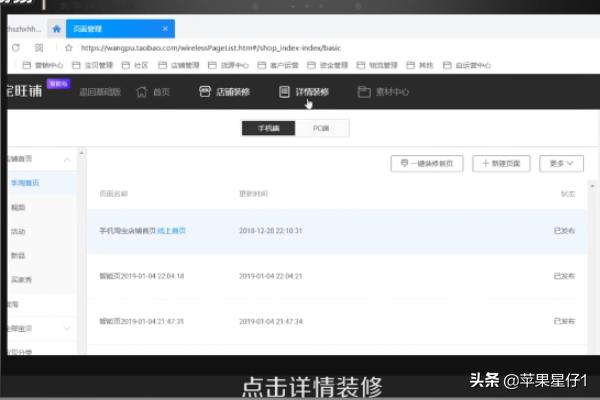Switch to the 手机端 view

tap(268, 128)
